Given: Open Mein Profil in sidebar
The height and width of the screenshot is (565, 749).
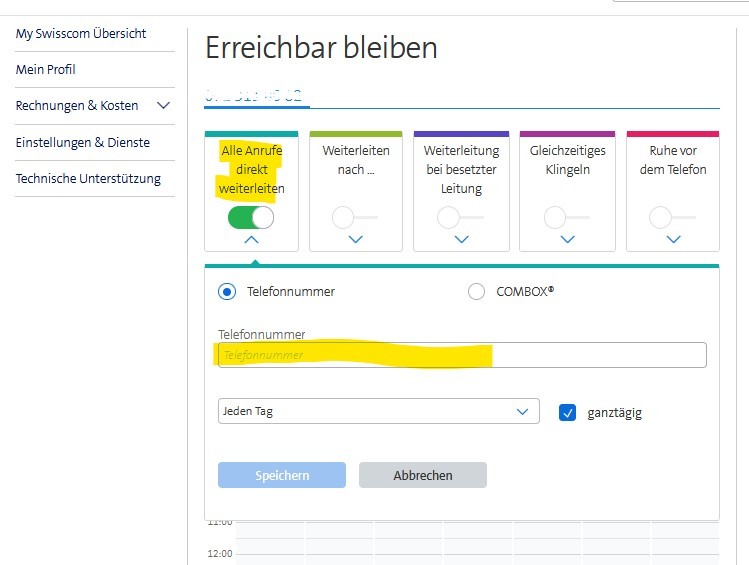Looking at the screenshot, I should [x=45, y=69].
